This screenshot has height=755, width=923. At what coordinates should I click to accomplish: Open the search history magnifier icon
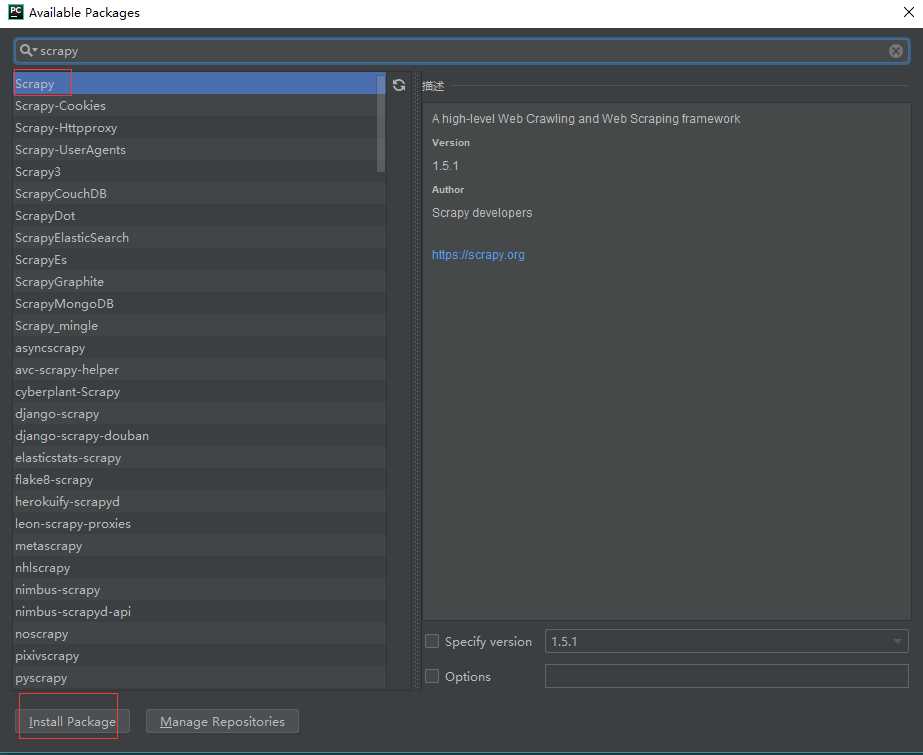coord(28,51)
